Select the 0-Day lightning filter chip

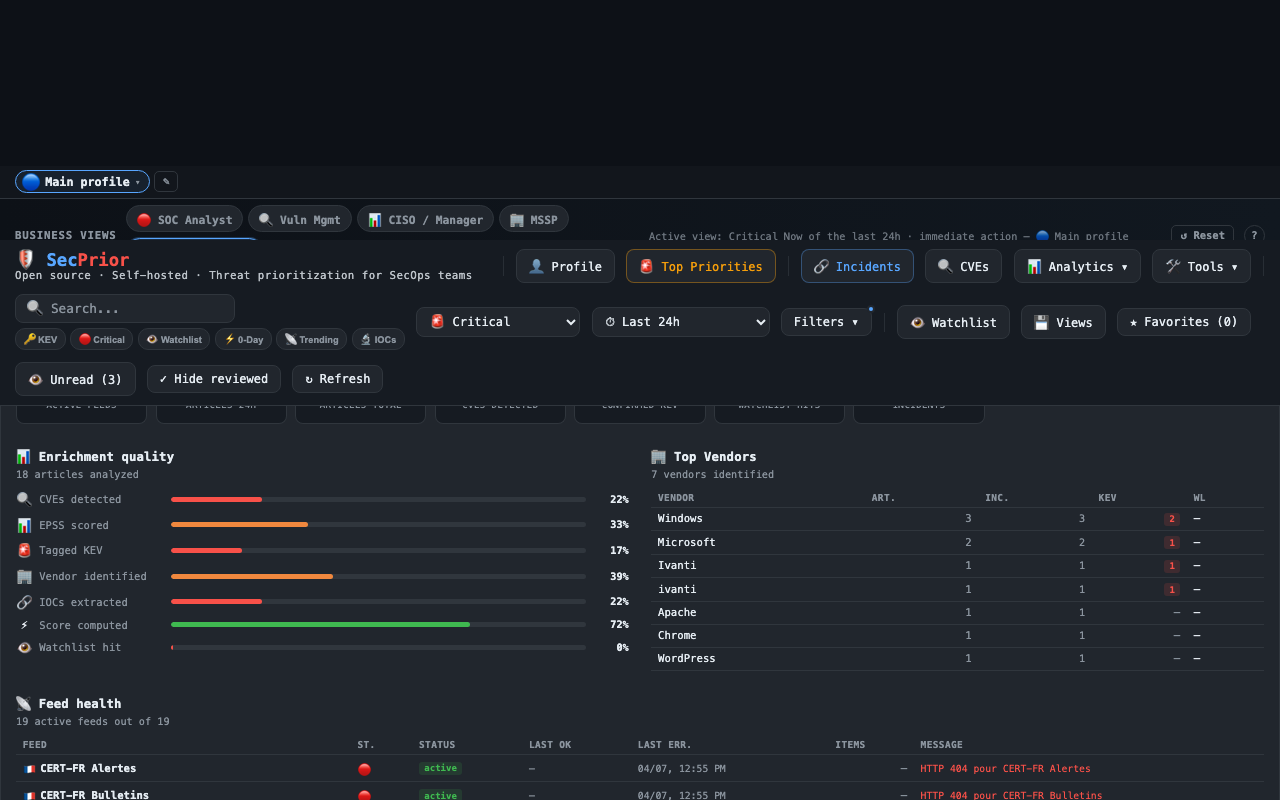[x=243, y=339]
